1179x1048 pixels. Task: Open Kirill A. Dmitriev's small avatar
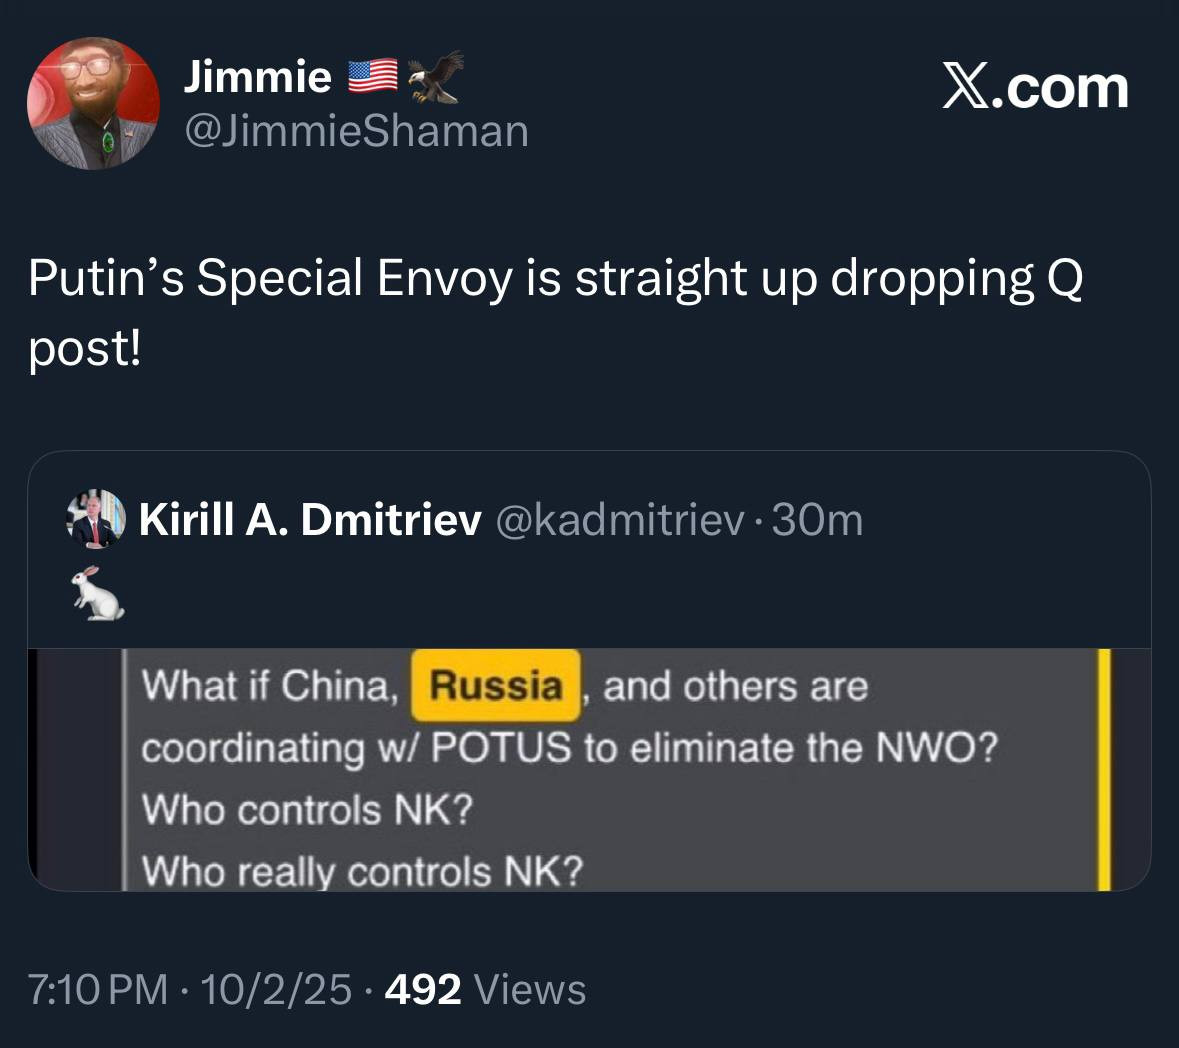click(96, 519)
